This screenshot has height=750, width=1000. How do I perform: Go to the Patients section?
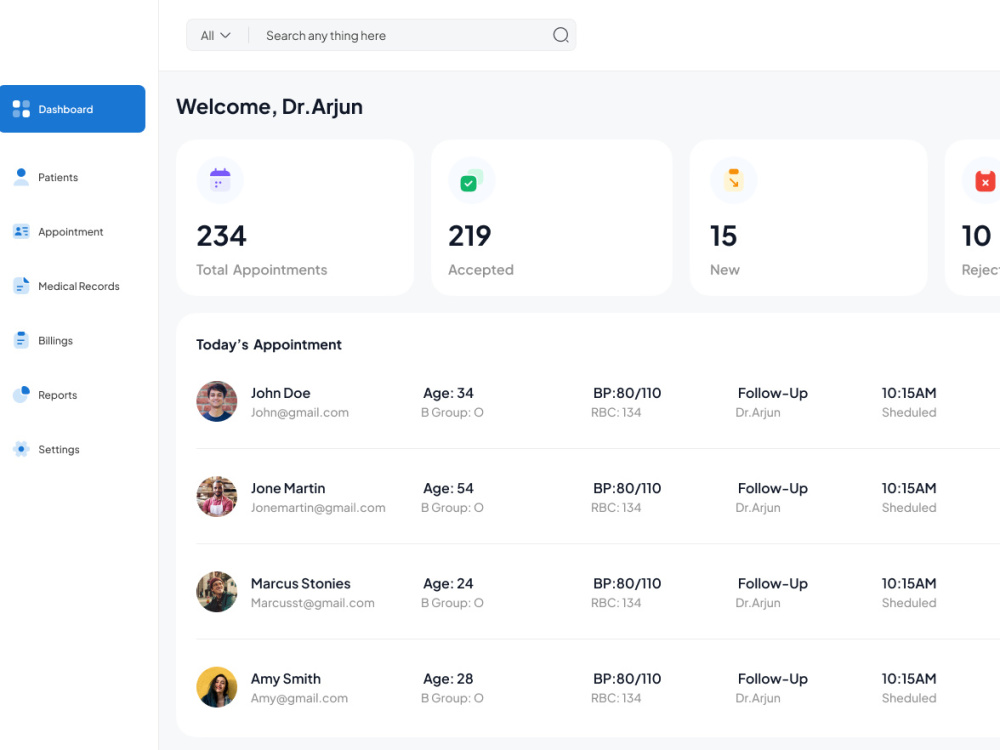pos(58,177)
